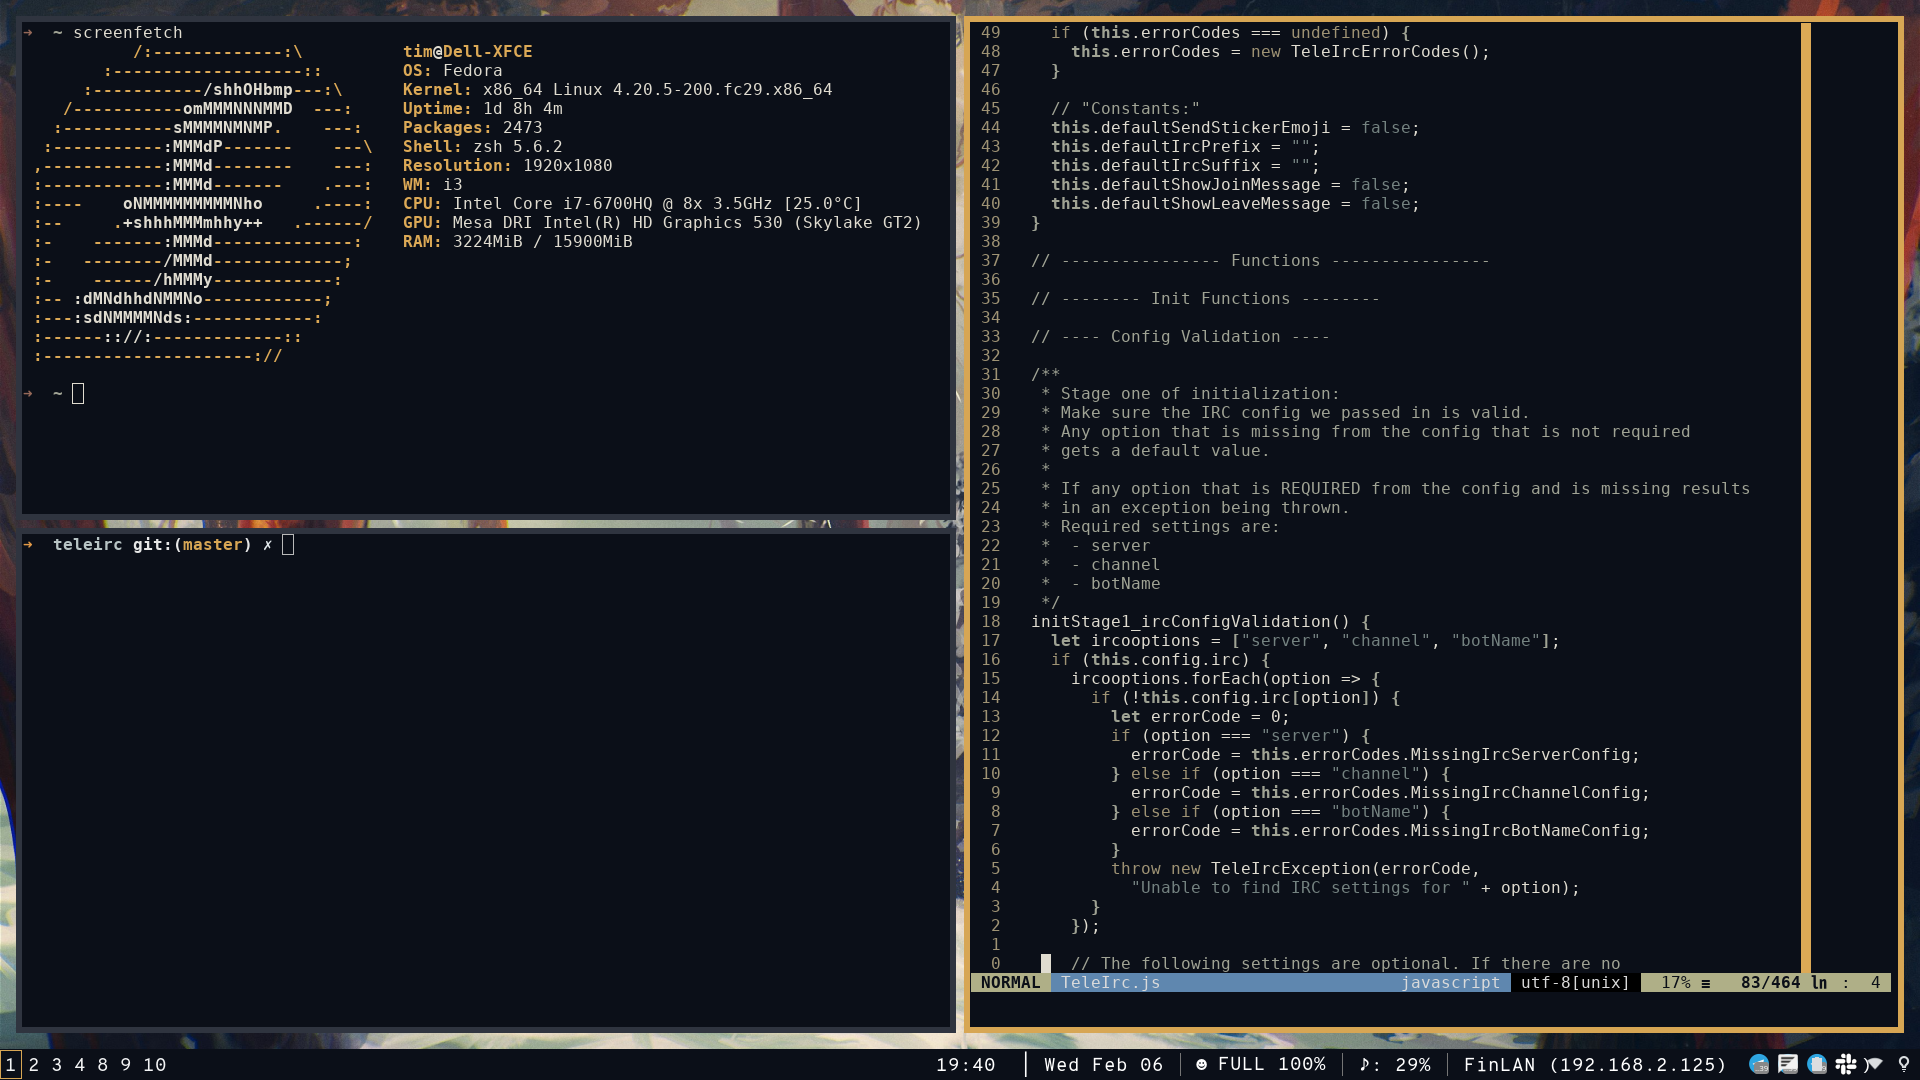Switch to workspace 4
Viewport: 1920px width, 1080px height.
(x=80, y=1065)
